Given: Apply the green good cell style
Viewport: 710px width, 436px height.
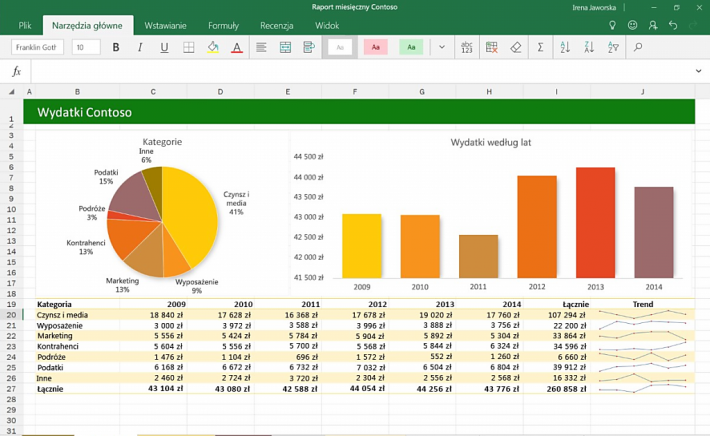Looking at the screenshot, I should click(411, 47).
